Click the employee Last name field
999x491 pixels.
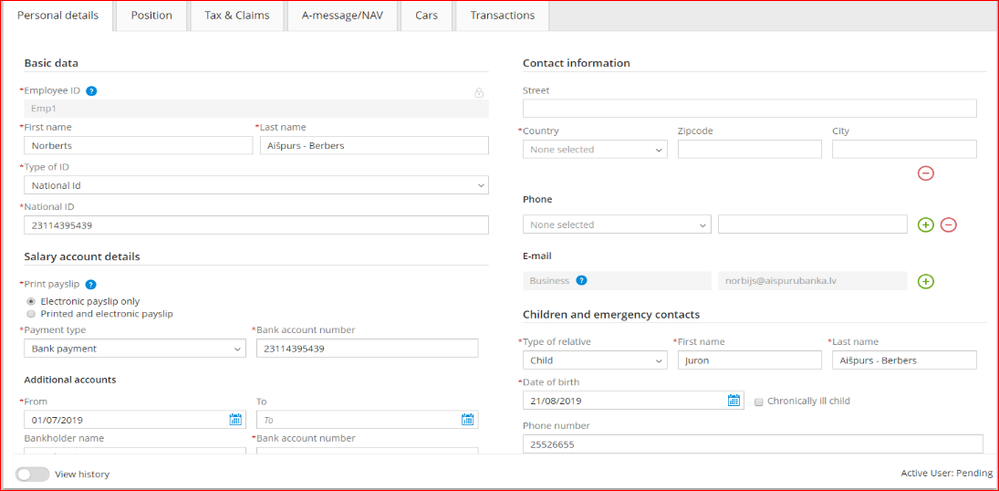click(375, 145)
